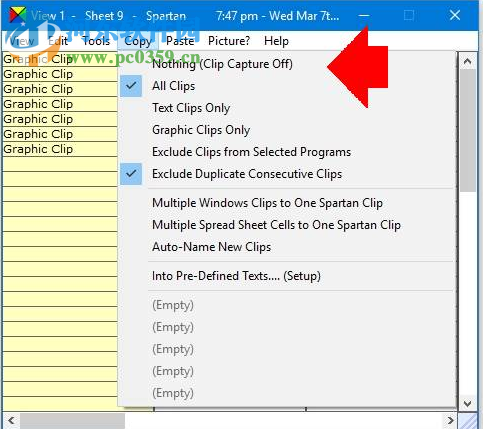The width and height of the screenshot is (483, 429).
Task: Click the horizontal scrollbar left arrow
Action: coord(11,420)
